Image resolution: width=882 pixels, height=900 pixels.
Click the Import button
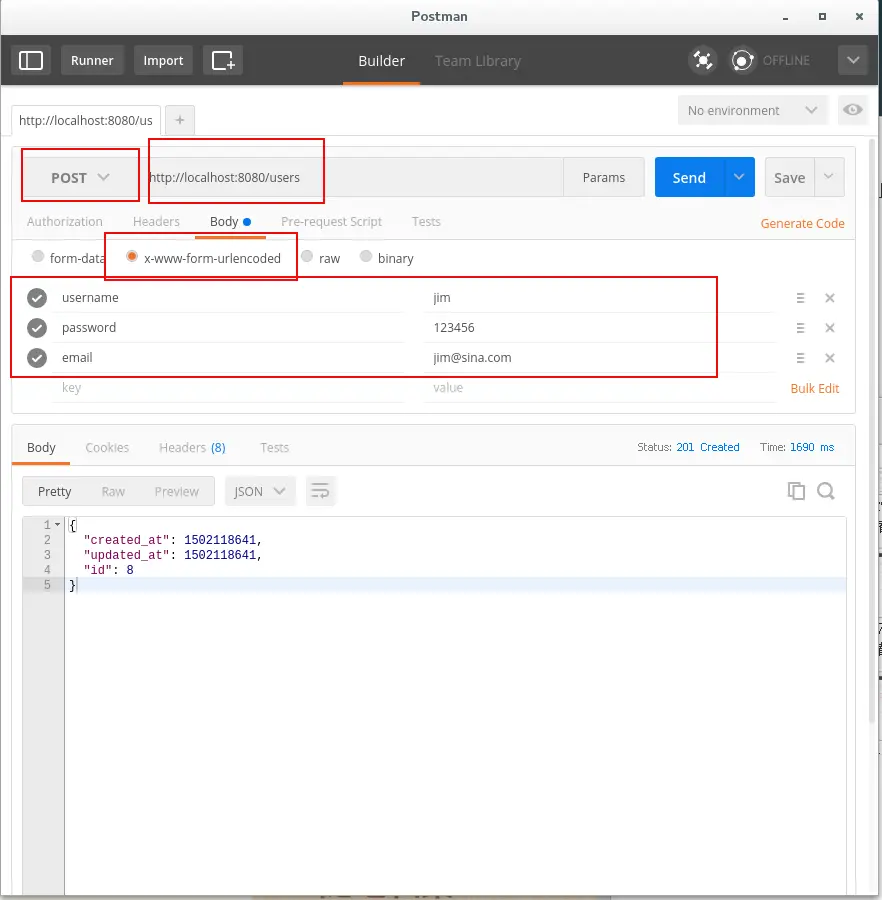(163, 60)
